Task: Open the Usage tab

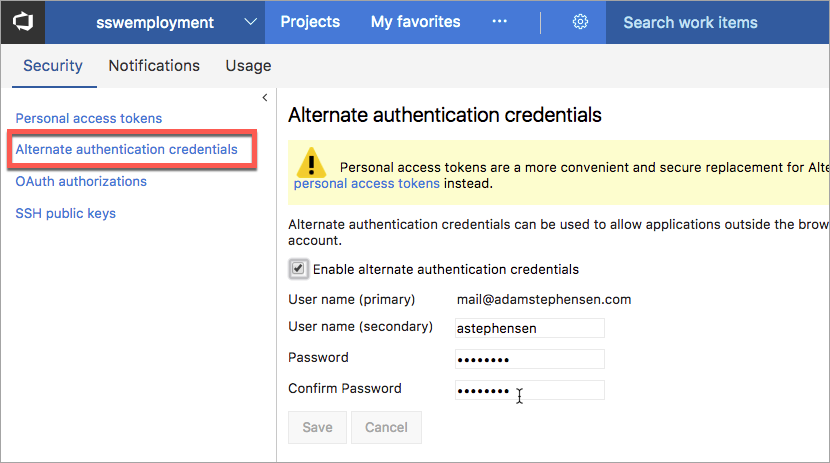Action: [248, 66]
